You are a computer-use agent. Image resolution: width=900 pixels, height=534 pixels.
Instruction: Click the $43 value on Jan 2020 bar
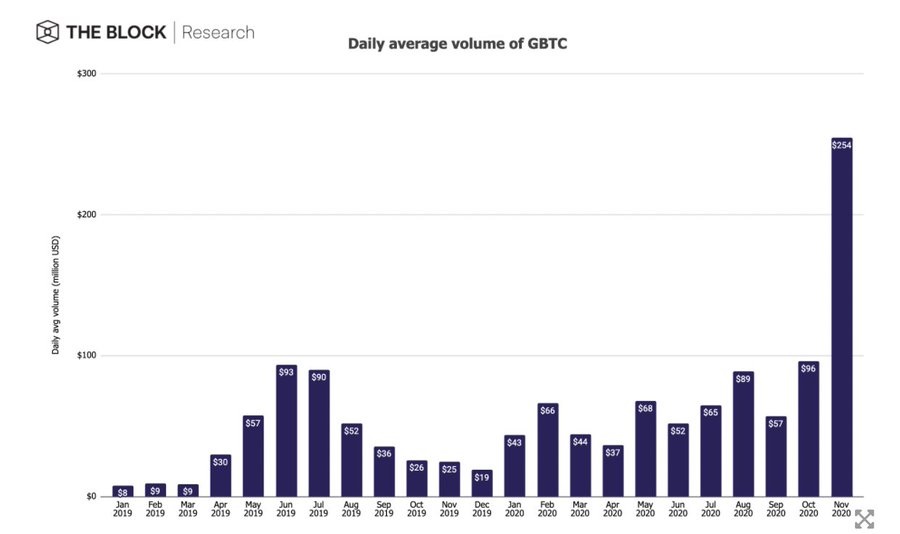[514, 443]
